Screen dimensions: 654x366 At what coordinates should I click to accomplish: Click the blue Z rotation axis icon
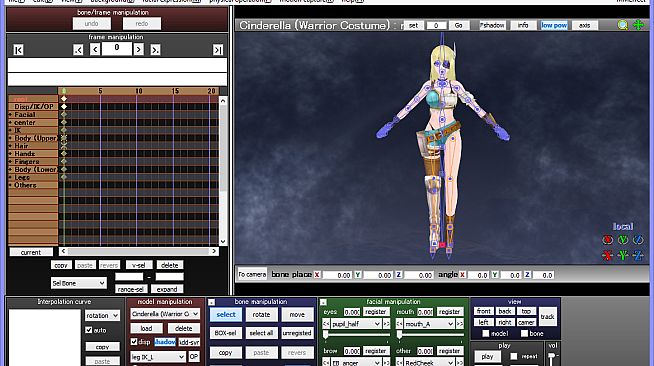(x=638, y=240)
